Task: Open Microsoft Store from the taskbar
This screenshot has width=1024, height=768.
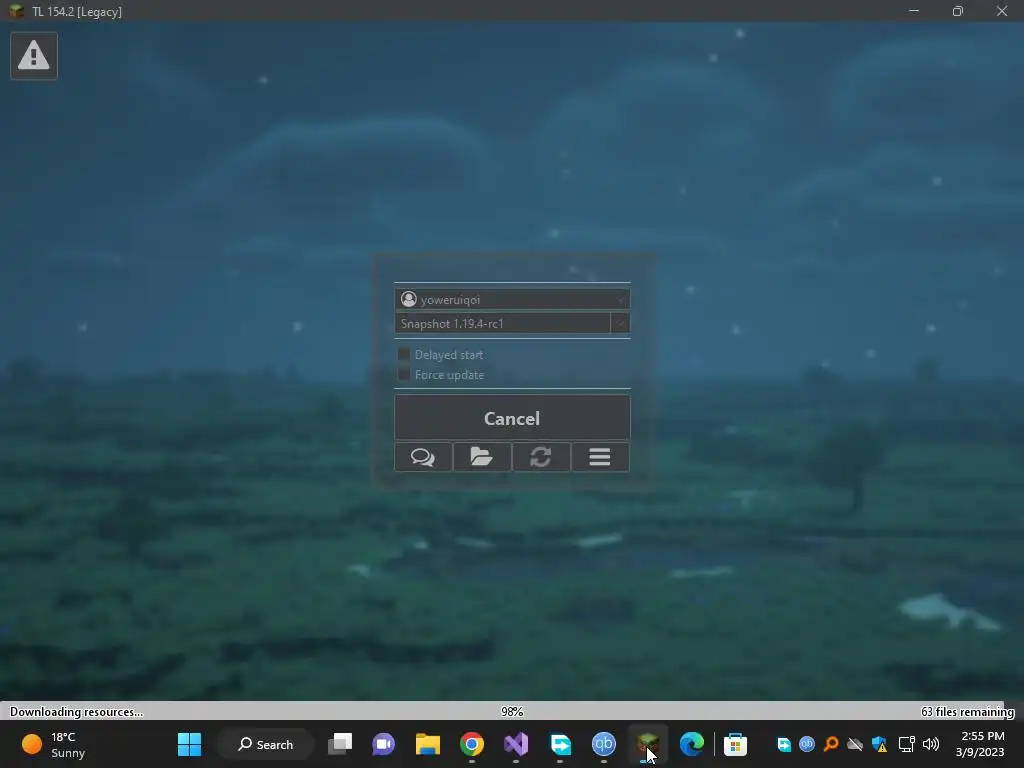Action: click(x=735, y=744)
